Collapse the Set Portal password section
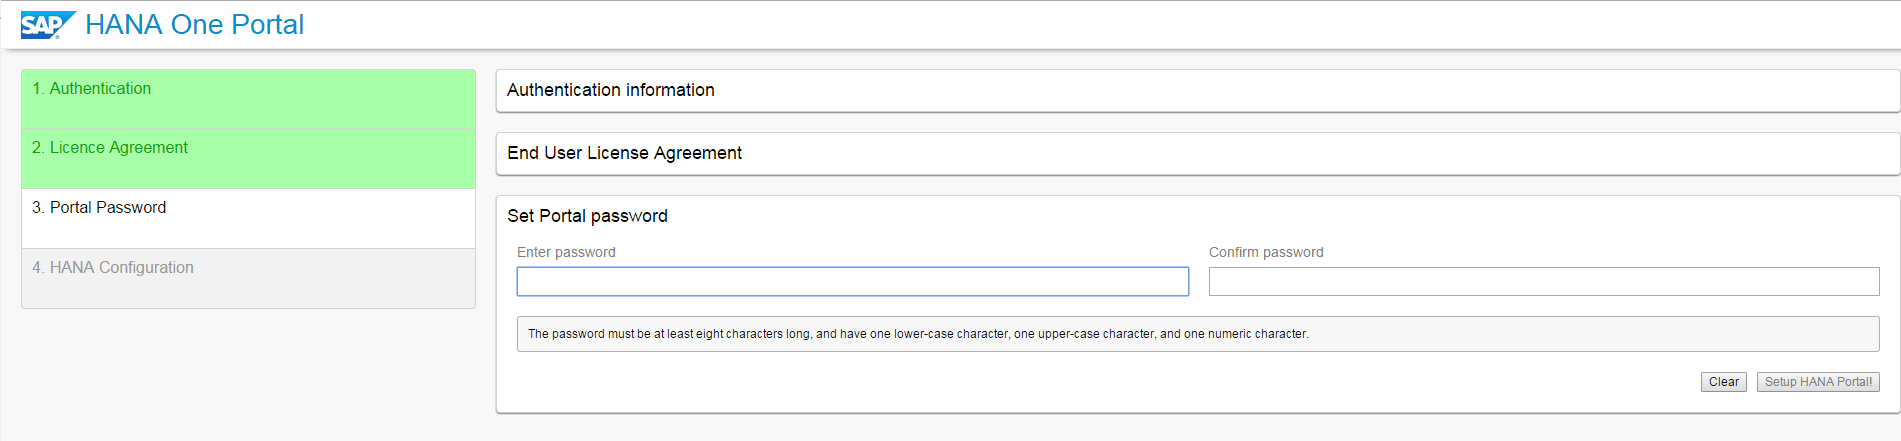The width and height of the screenshot is (1901, 441). coord(587,216)
